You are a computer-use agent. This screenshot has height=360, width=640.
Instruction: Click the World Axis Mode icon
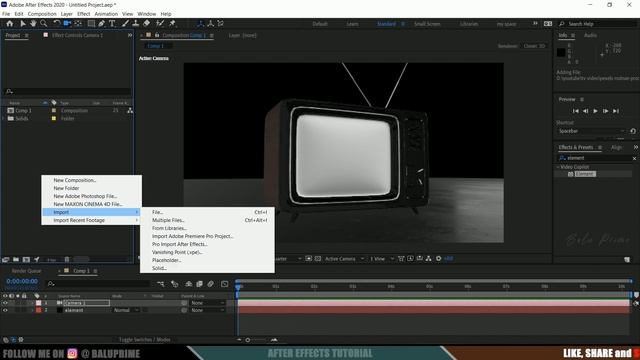pos(211,24)
